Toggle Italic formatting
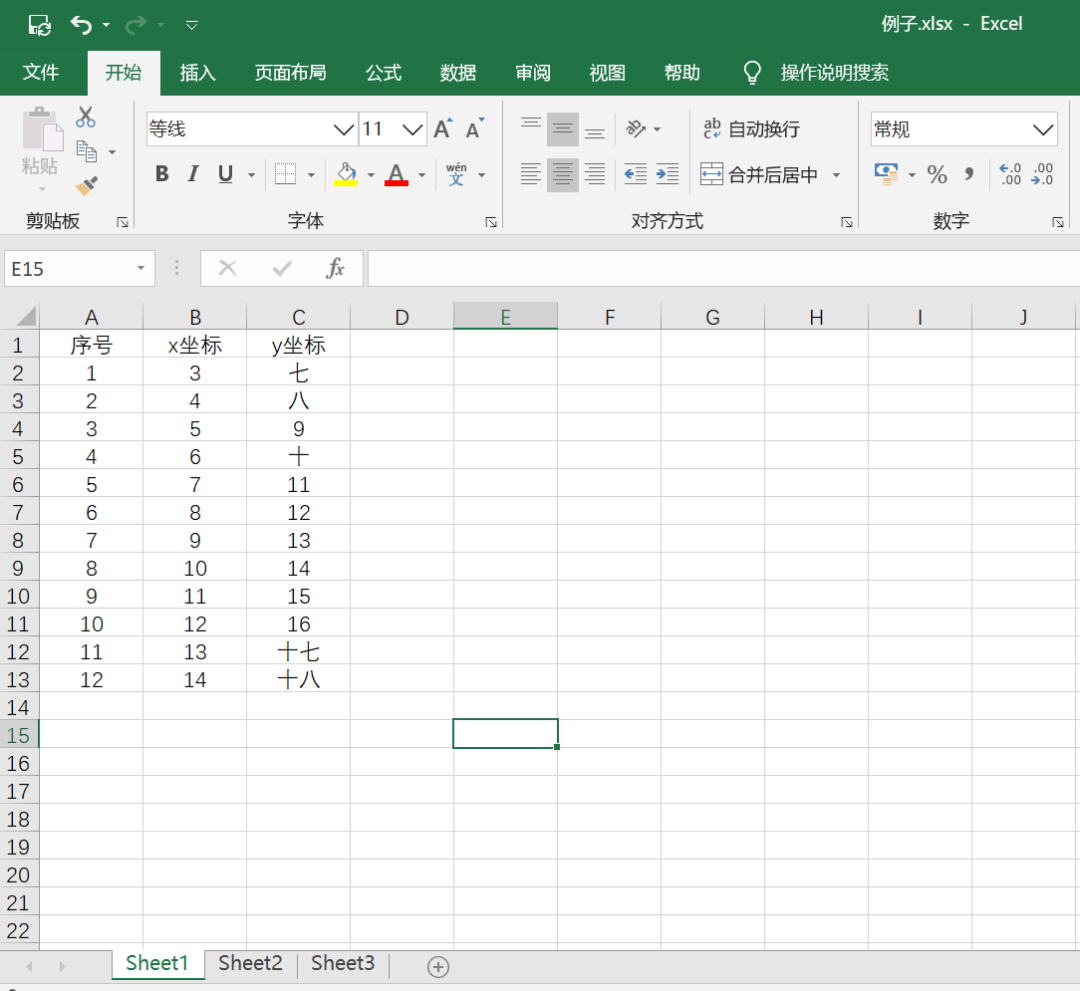The image size is (1080, 991). tap(194, 174)
